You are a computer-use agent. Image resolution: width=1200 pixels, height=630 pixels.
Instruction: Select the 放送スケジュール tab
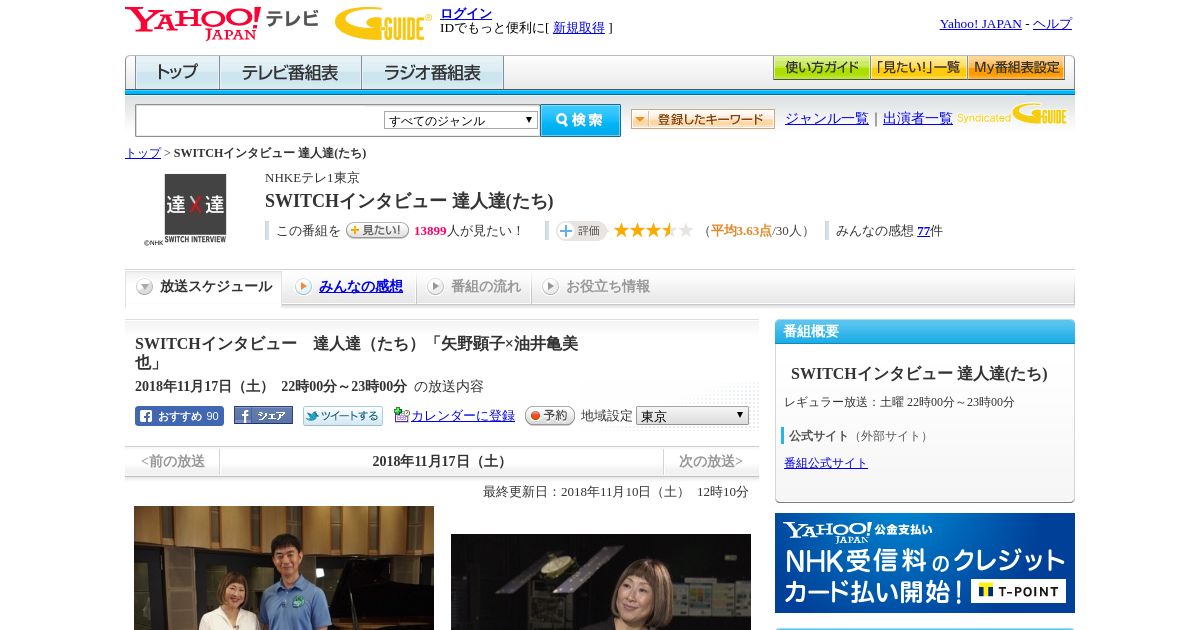(204, 287)
